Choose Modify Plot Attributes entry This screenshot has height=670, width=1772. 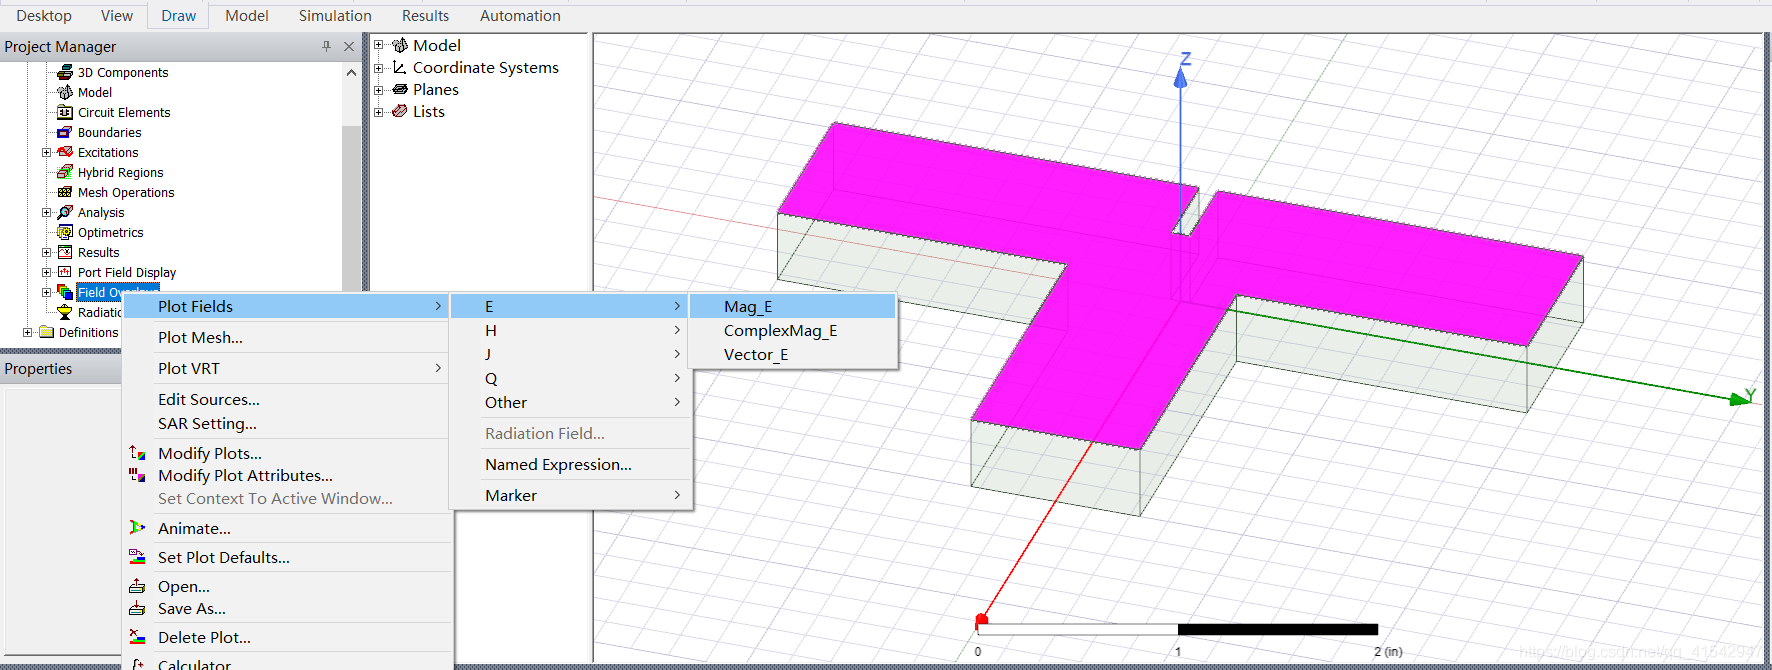click(286, 475)
